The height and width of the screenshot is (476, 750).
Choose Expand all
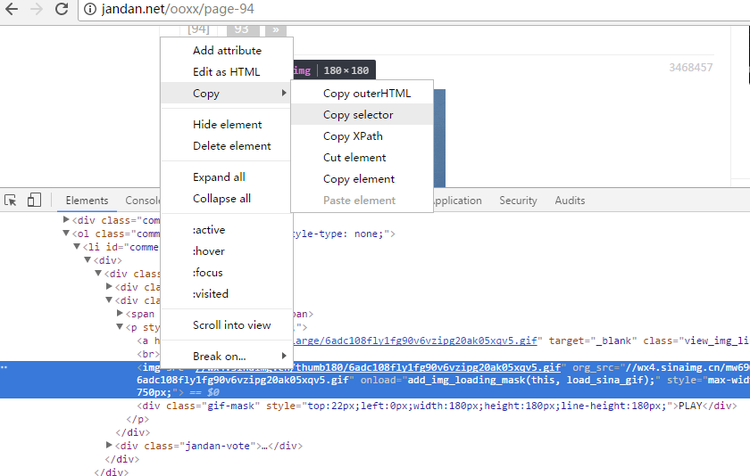point(227,177)
